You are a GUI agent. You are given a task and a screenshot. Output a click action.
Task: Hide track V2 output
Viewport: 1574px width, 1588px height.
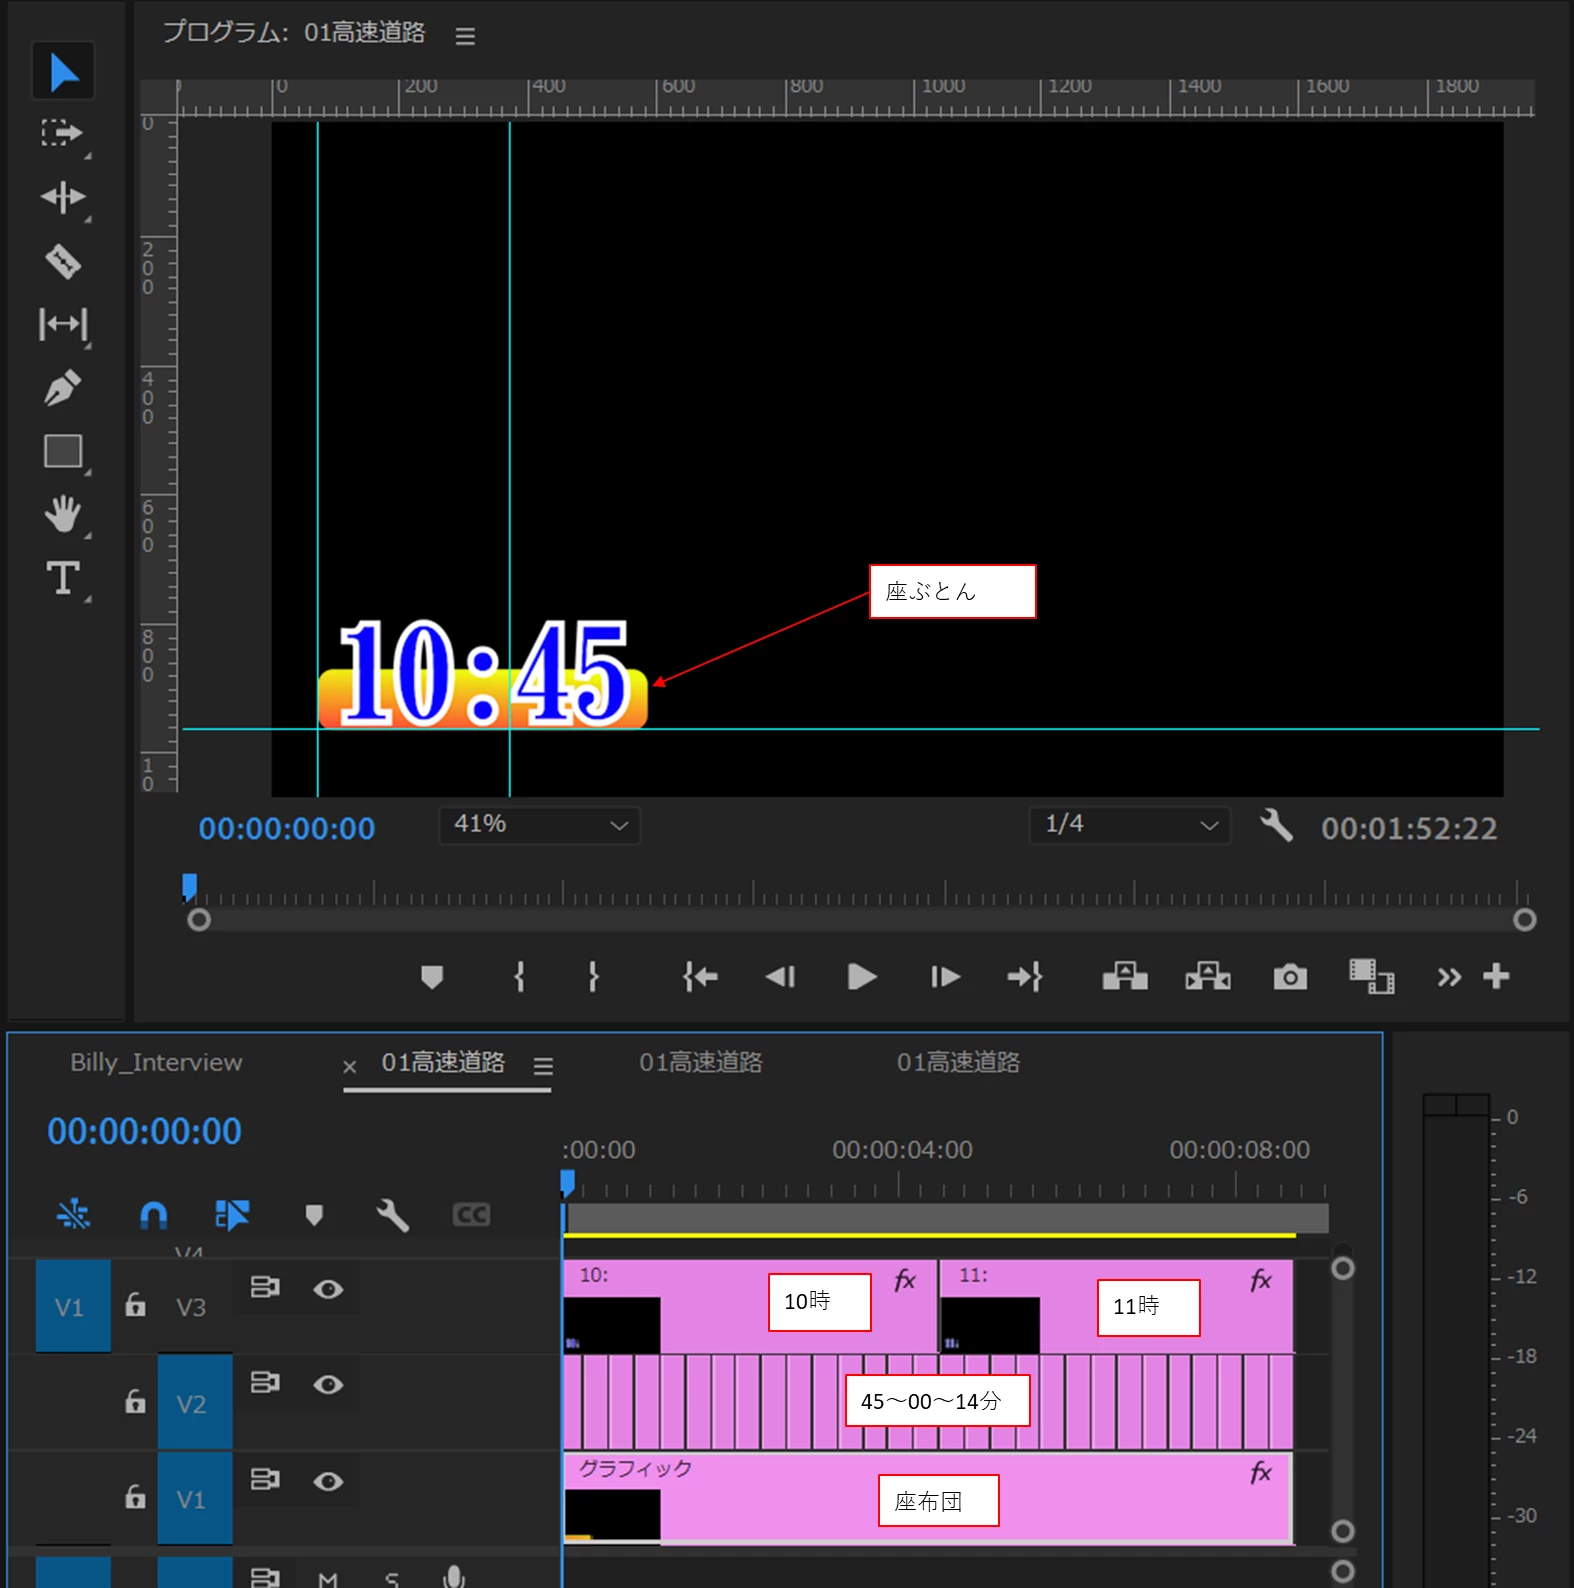click(x=328, y=1384)
